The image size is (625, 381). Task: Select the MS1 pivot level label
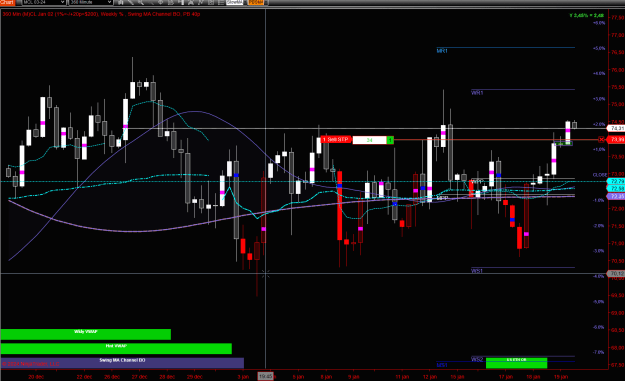(442, 365)
